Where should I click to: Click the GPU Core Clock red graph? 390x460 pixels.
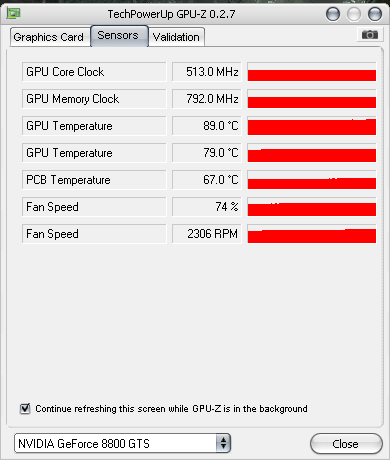coord(312,72)
